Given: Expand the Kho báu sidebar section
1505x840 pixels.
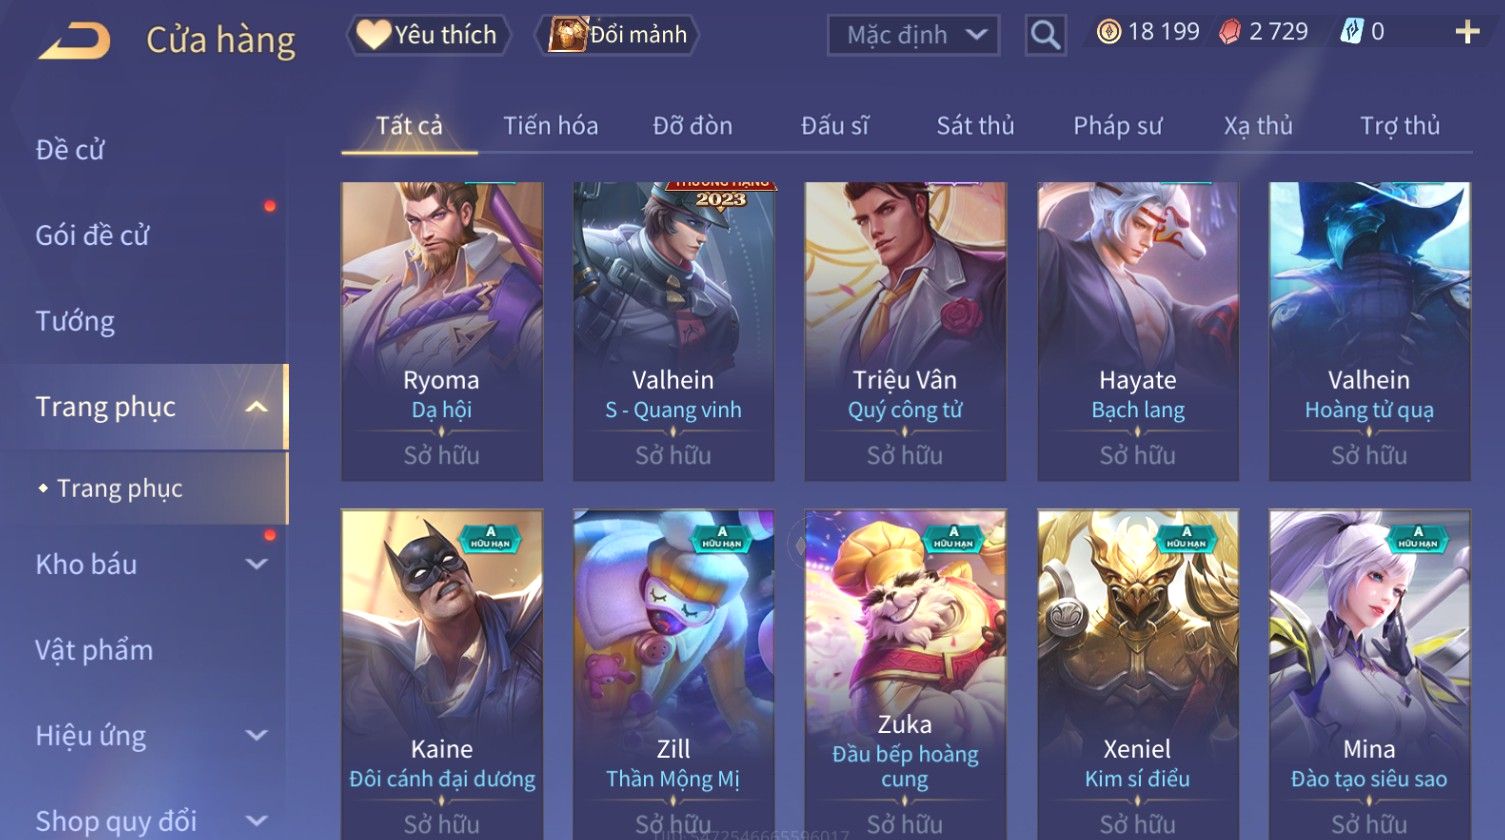Looking at the screenshot, I should [257, 564].
